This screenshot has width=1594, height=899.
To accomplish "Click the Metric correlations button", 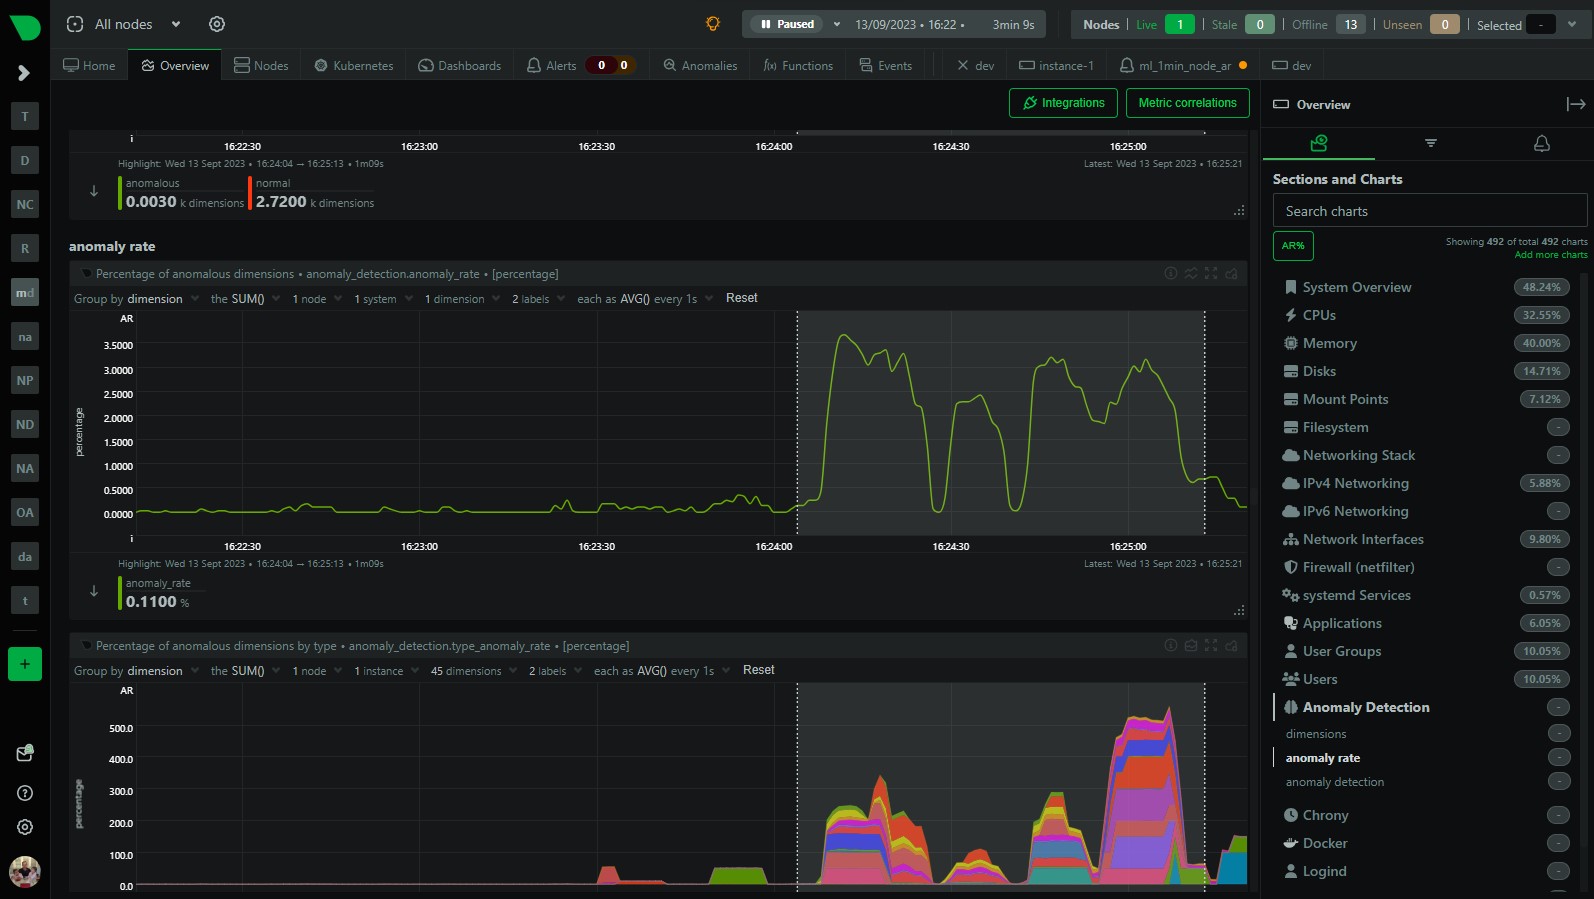I will coord(1187,103).
